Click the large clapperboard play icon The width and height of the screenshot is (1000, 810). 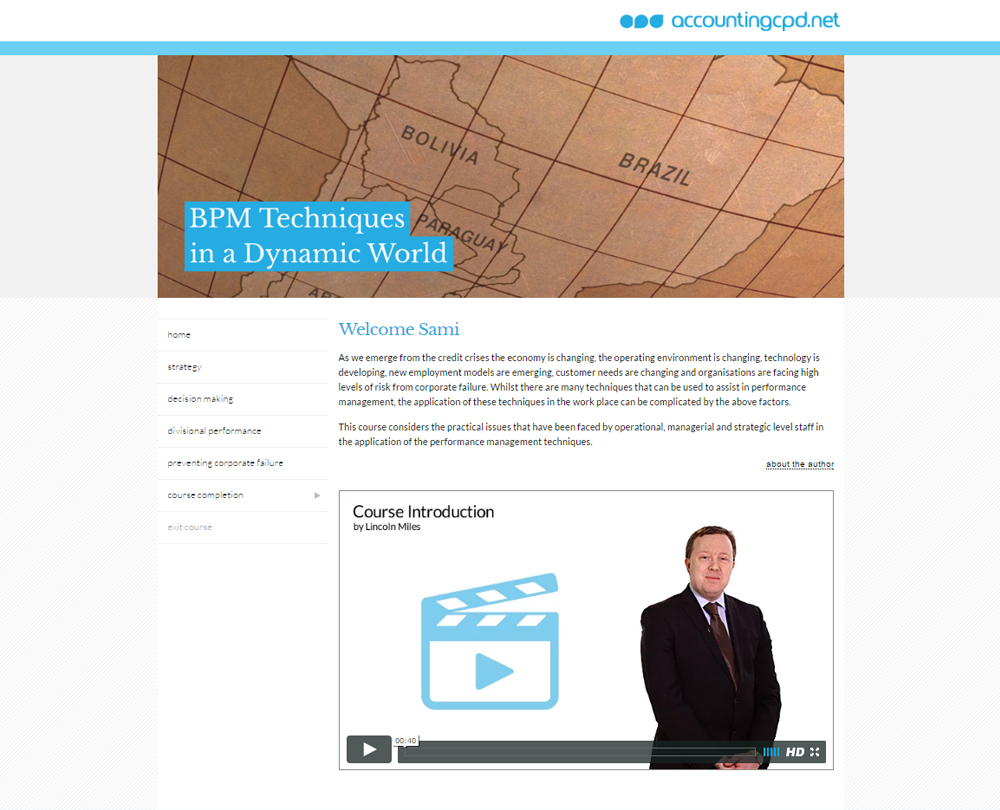(489, 642)
